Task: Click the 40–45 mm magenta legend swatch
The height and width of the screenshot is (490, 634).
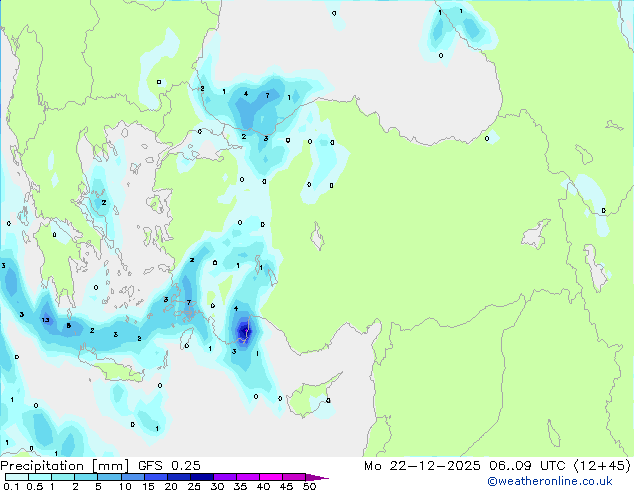Action: [x=271, y=477]
